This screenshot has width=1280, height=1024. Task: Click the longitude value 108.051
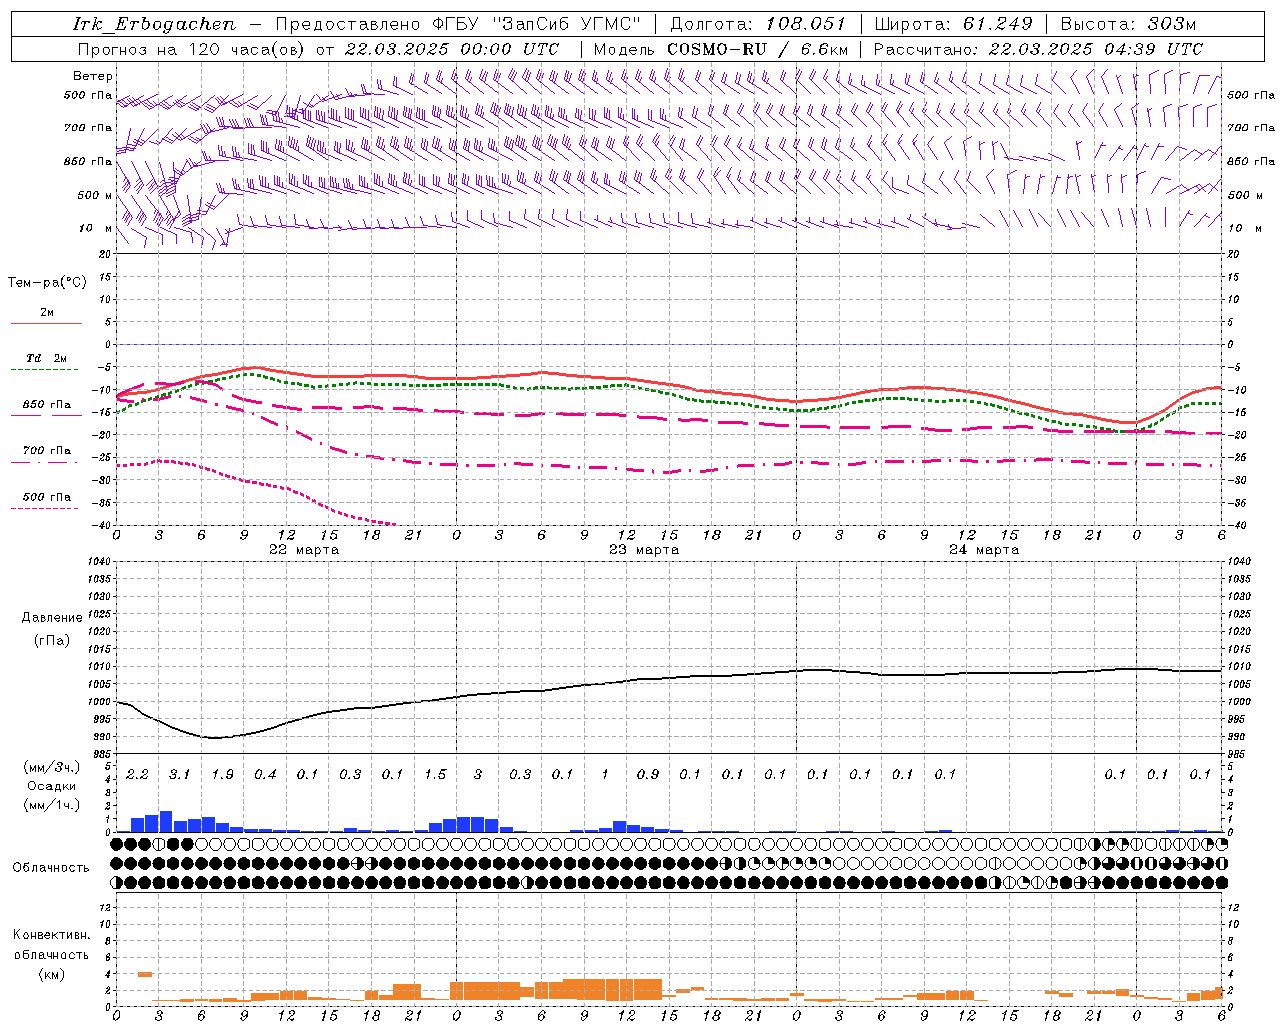tap(806, 24)
